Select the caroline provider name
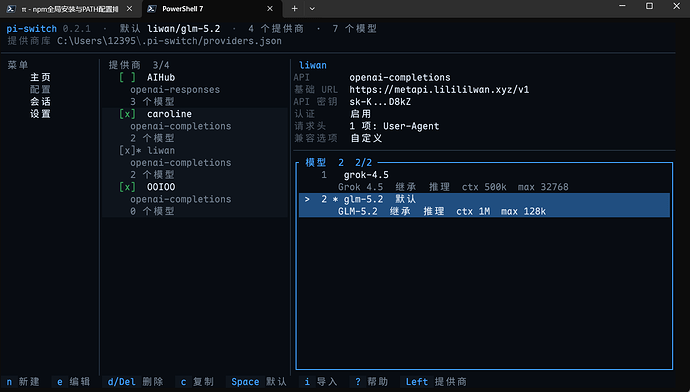This screenshot has height=392, width=690. tap(169, 114)
